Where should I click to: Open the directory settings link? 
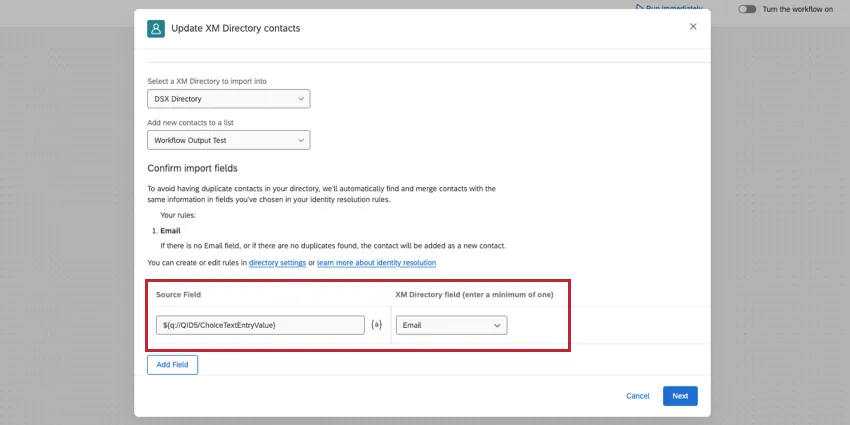point(277,263)
